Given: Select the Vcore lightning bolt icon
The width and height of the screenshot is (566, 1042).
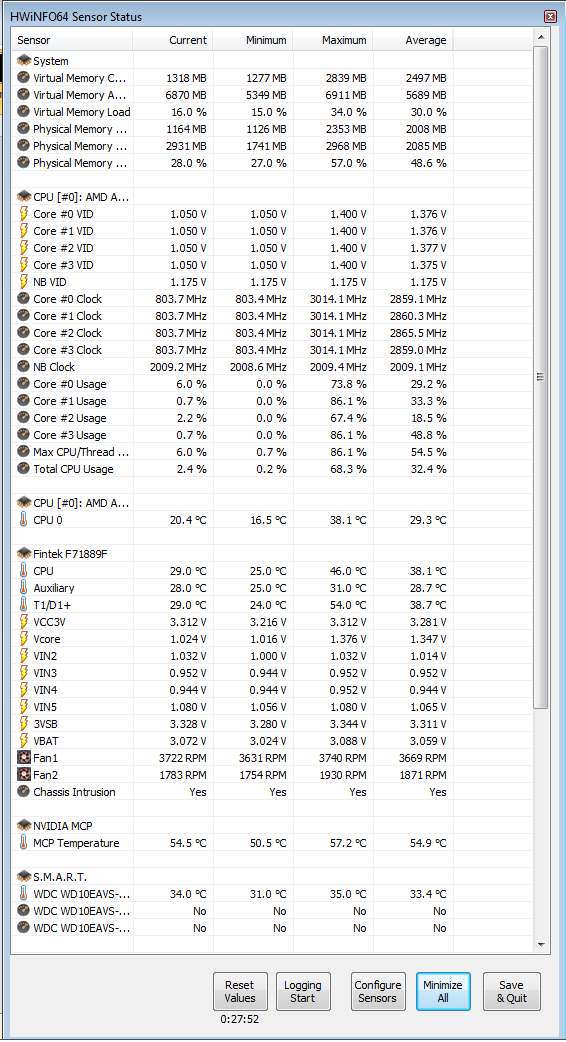Looking at the screenshot, I should [x=24, y=639].
